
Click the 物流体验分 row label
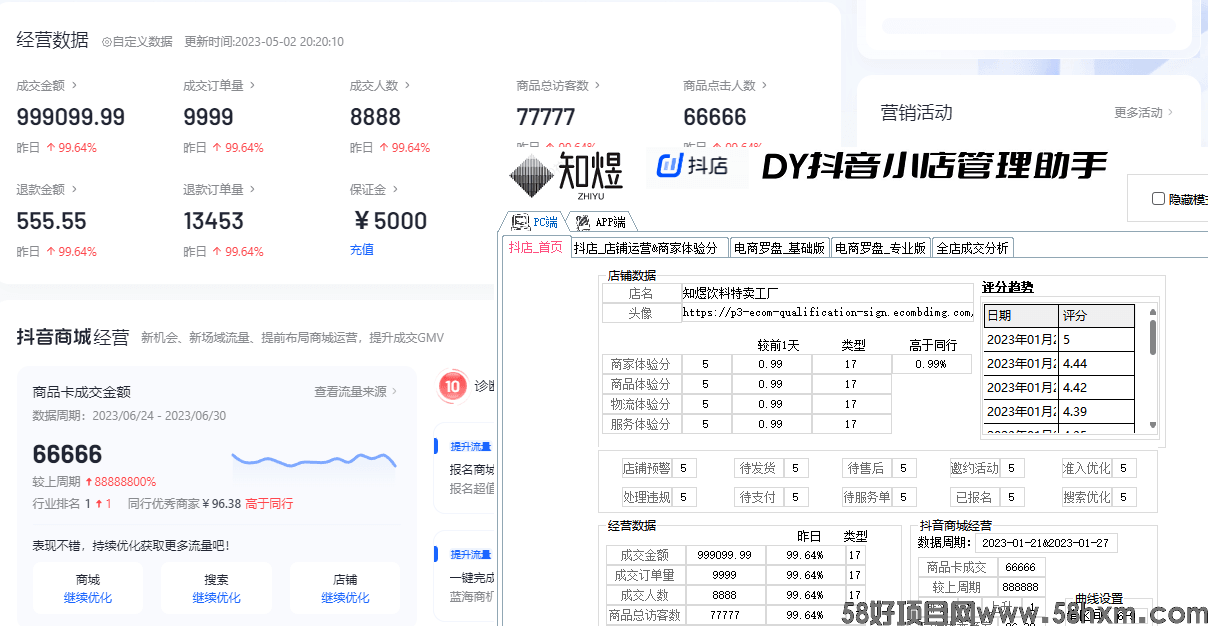tap(641, 404)
